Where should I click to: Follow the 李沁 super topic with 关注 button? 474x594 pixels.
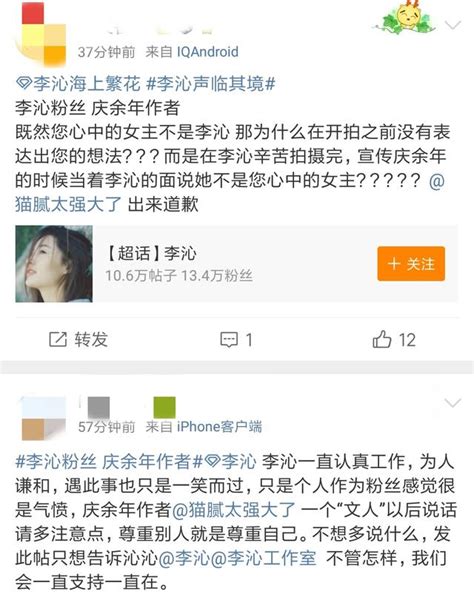point(411,264)
